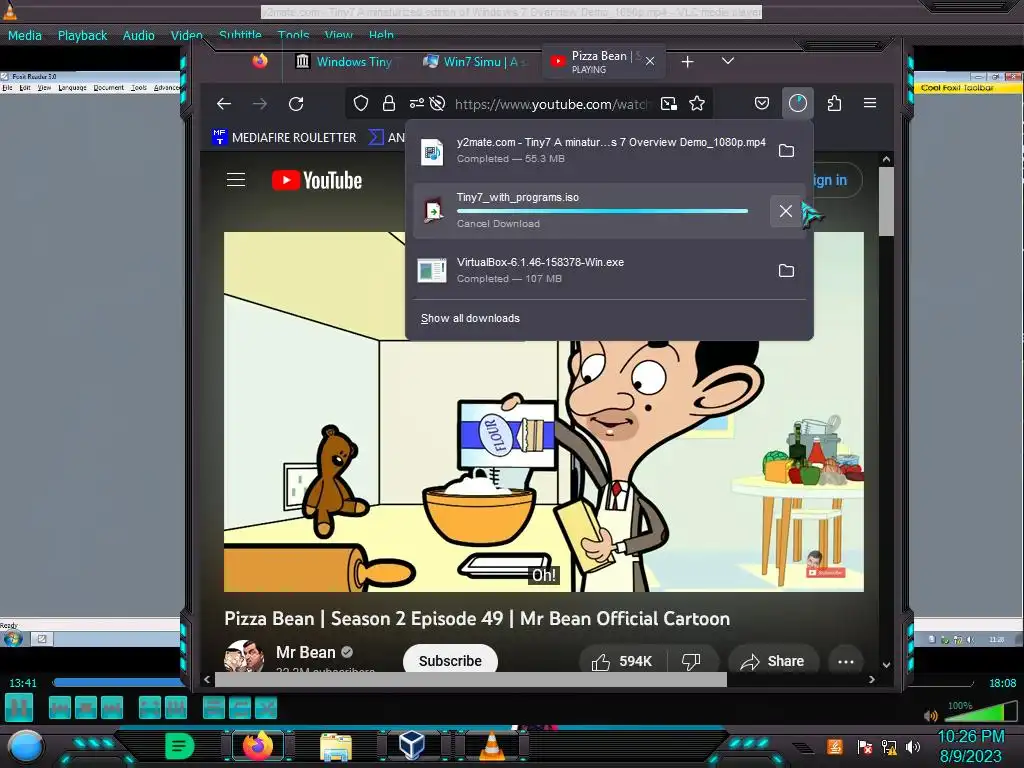This screenshot has height=768, width=1024.
Task: Toggle VLC shuffle playback
Action: (266, 707)
